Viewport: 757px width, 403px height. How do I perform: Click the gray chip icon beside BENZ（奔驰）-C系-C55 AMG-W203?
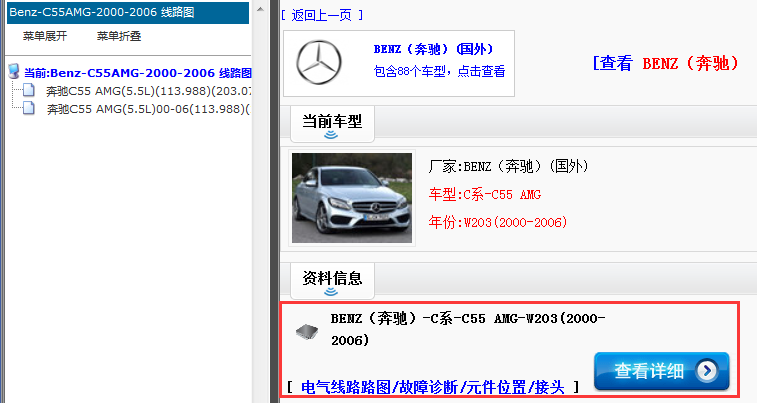tap(307, 331)
